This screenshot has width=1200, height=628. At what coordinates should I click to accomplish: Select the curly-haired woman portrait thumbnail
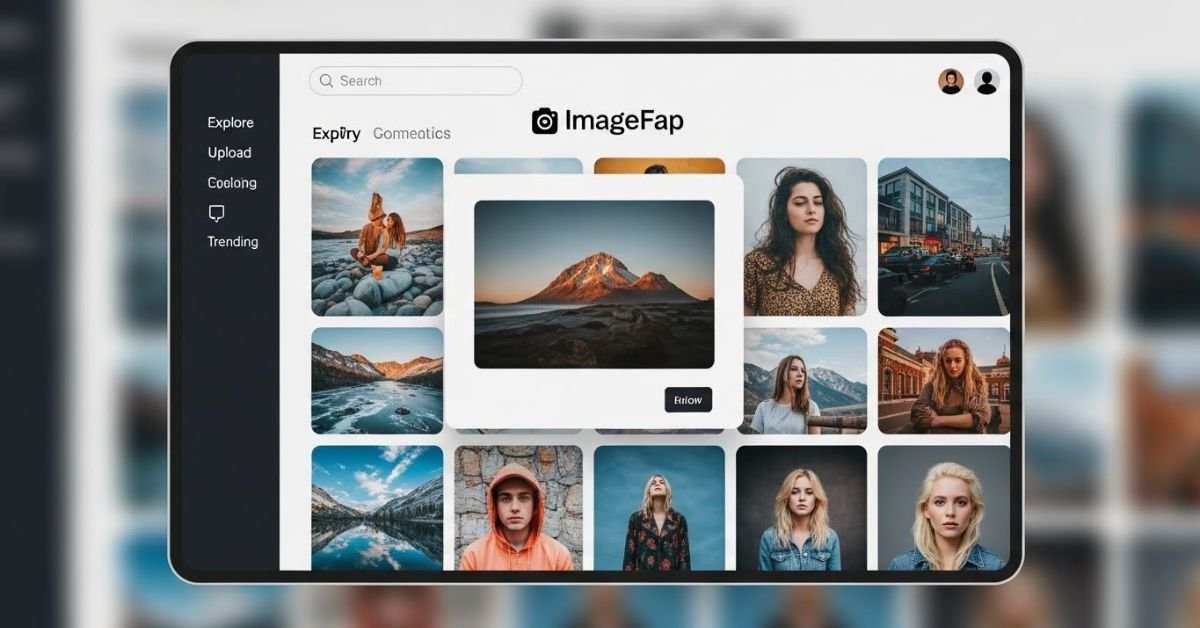[x=803, y=237]
